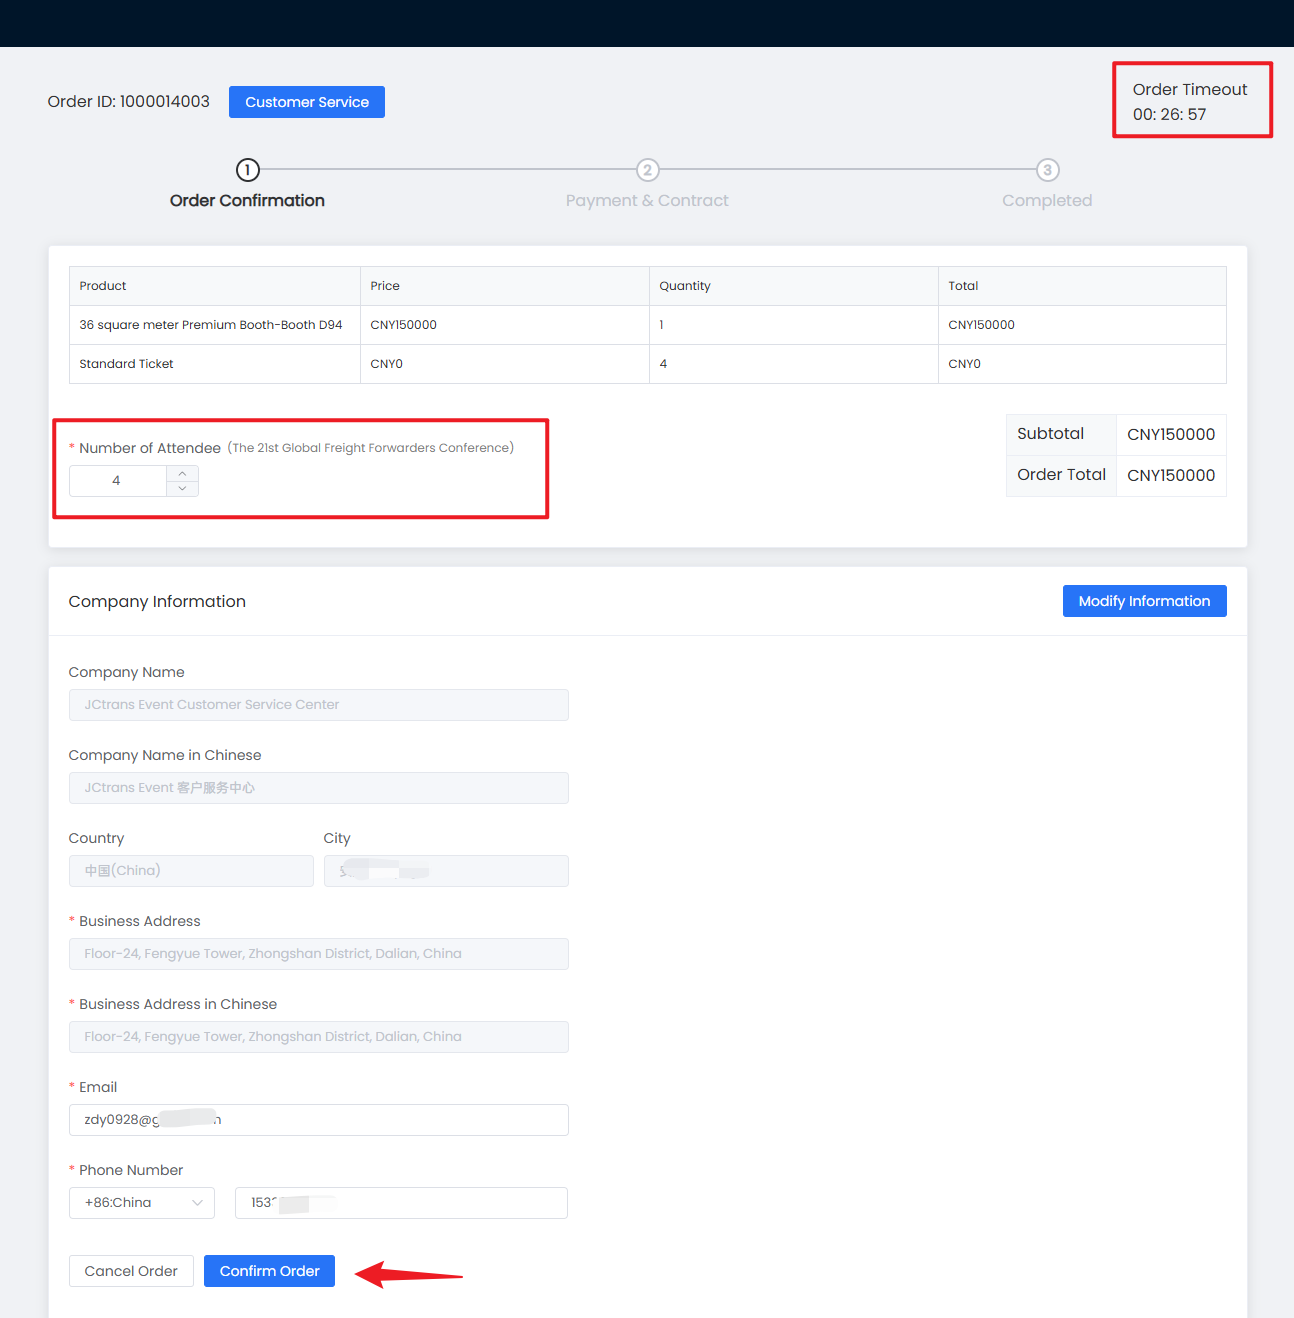
Task: Click the Customer Service button
Action: tap(306, 102)
